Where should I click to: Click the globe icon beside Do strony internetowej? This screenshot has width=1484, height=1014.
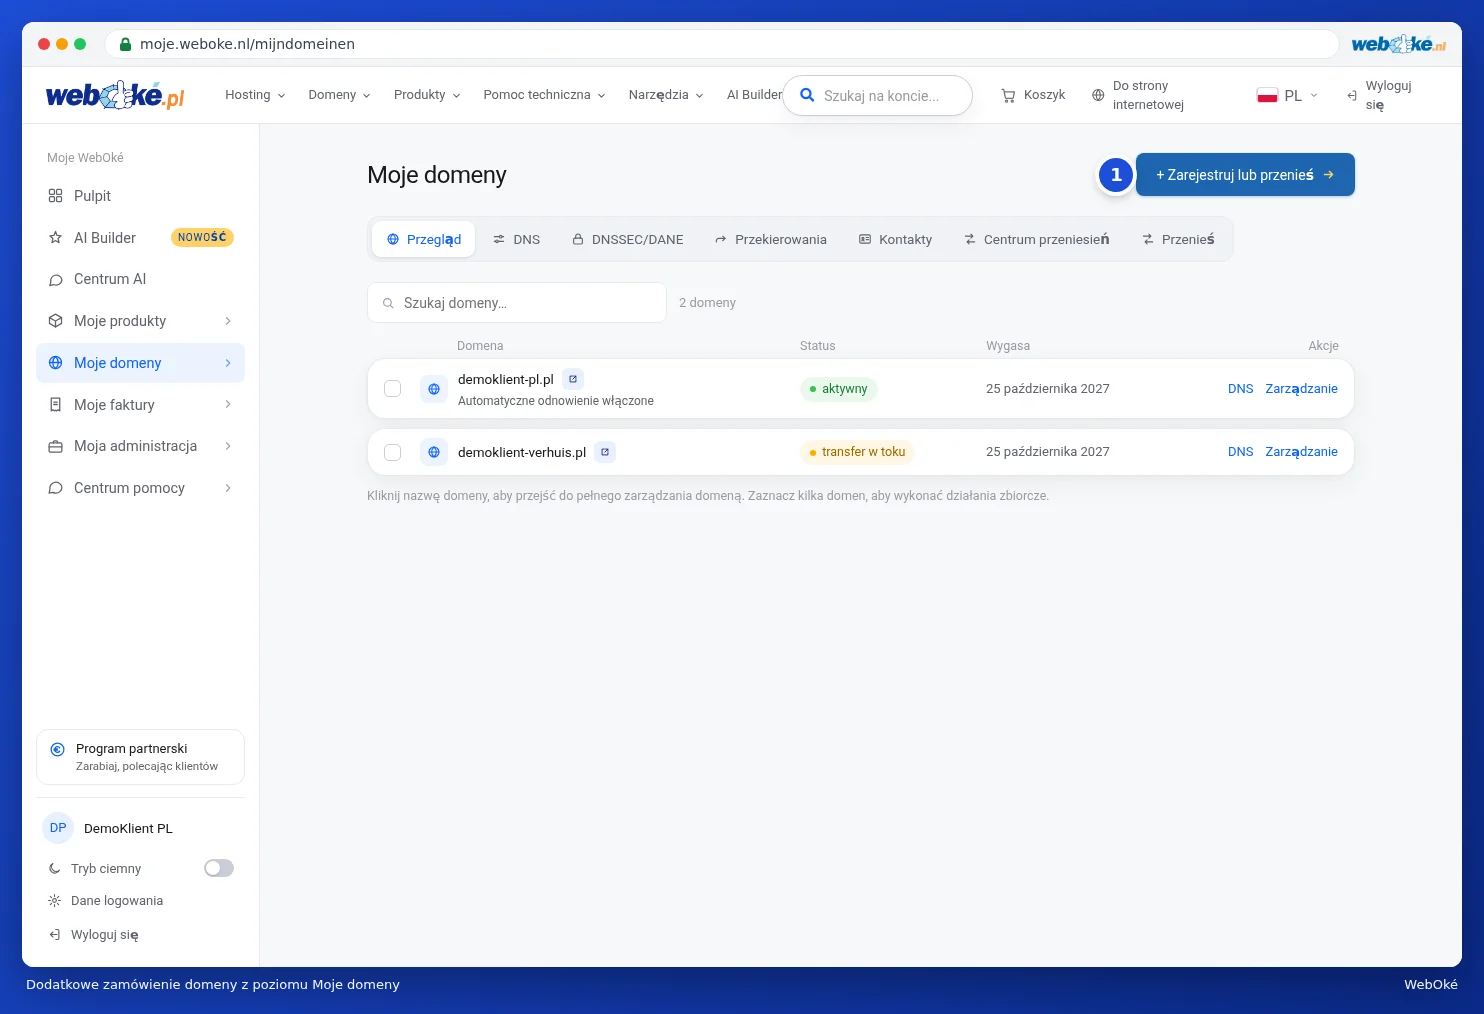pyautogui.click(x=1098, y=95)
